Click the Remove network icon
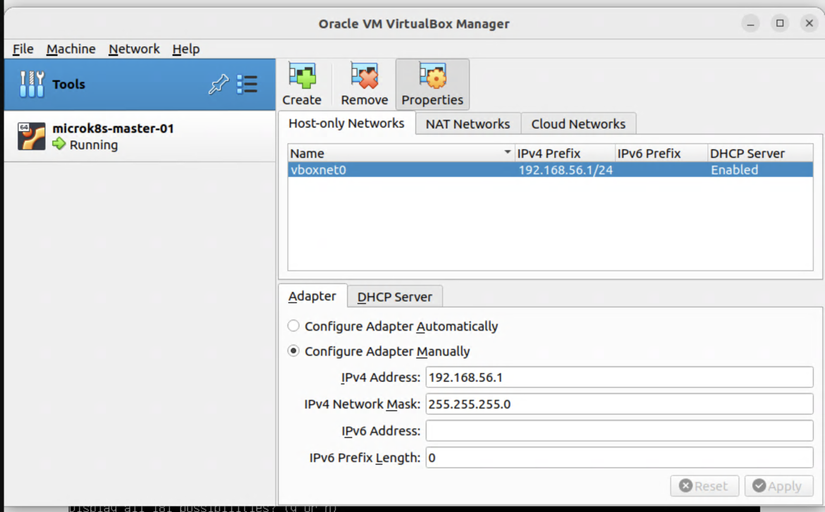 (x=365, y=76)
